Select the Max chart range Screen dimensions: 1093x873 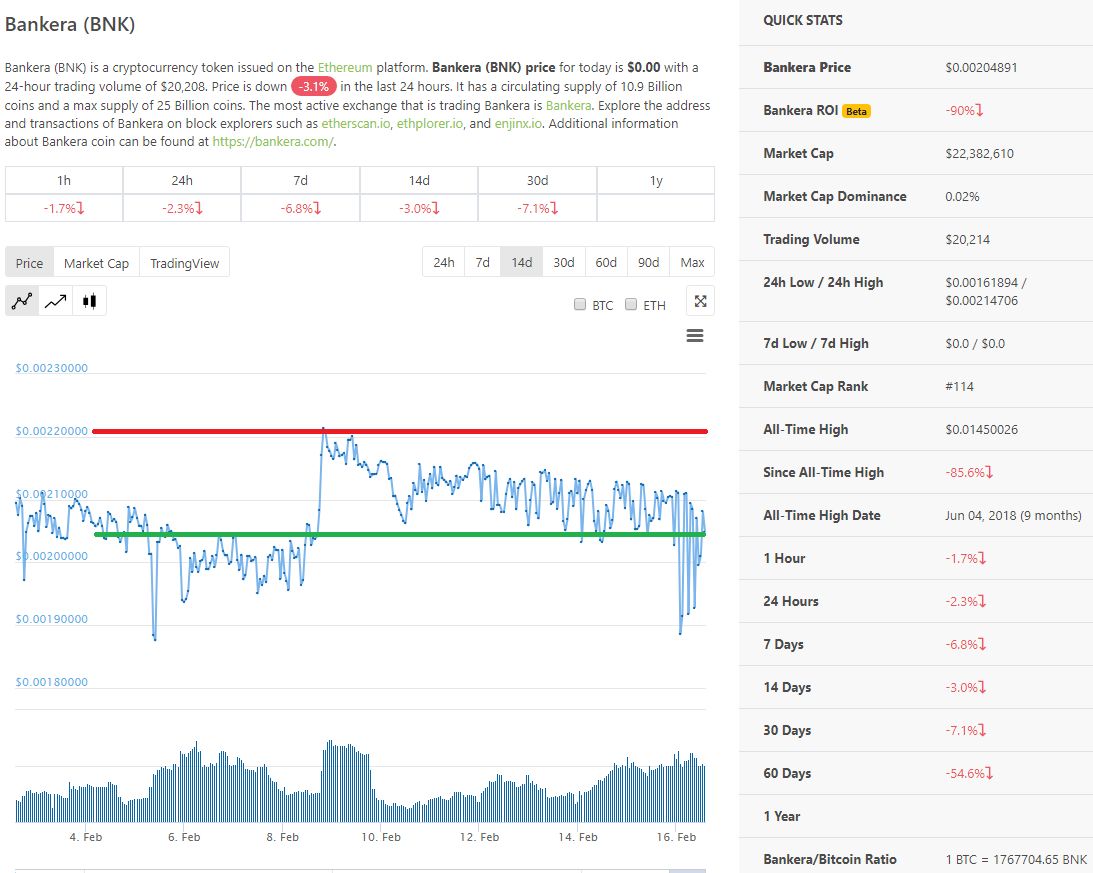(x=692, y=262)
